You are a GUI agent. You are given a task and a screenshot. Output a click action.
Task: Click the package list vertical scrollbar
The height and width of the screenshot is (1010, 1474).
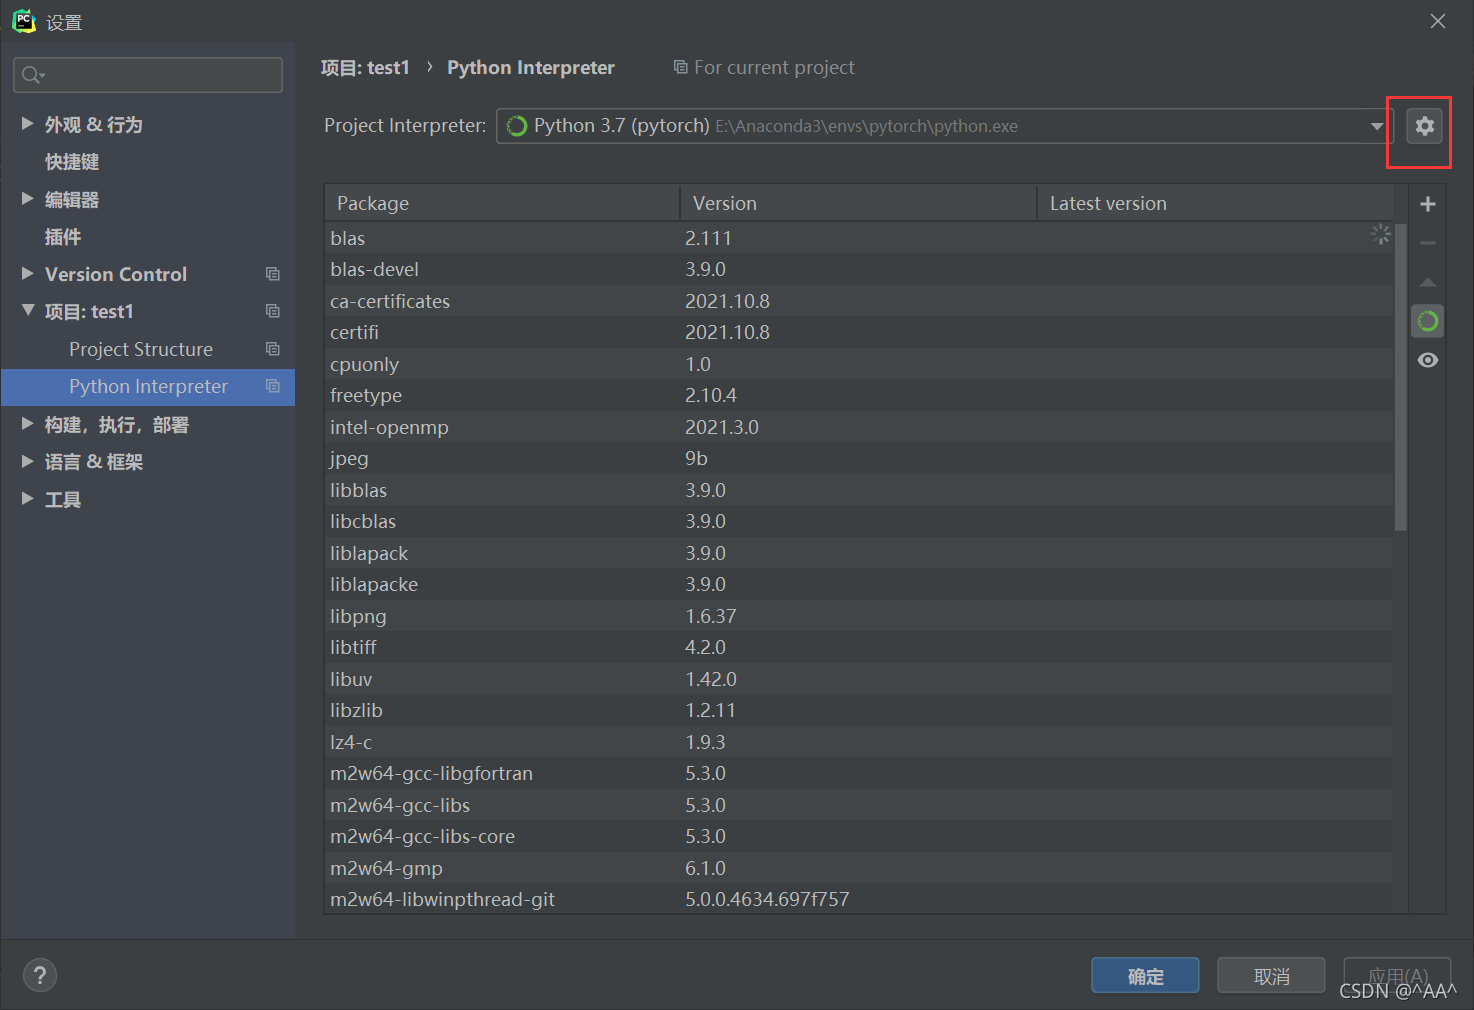[1401, 377]
